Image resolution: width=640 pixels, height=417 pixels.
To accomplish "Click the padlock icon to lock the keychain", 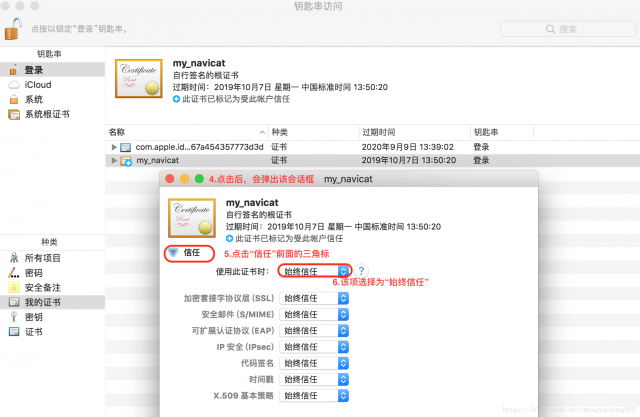I will 13,29.
